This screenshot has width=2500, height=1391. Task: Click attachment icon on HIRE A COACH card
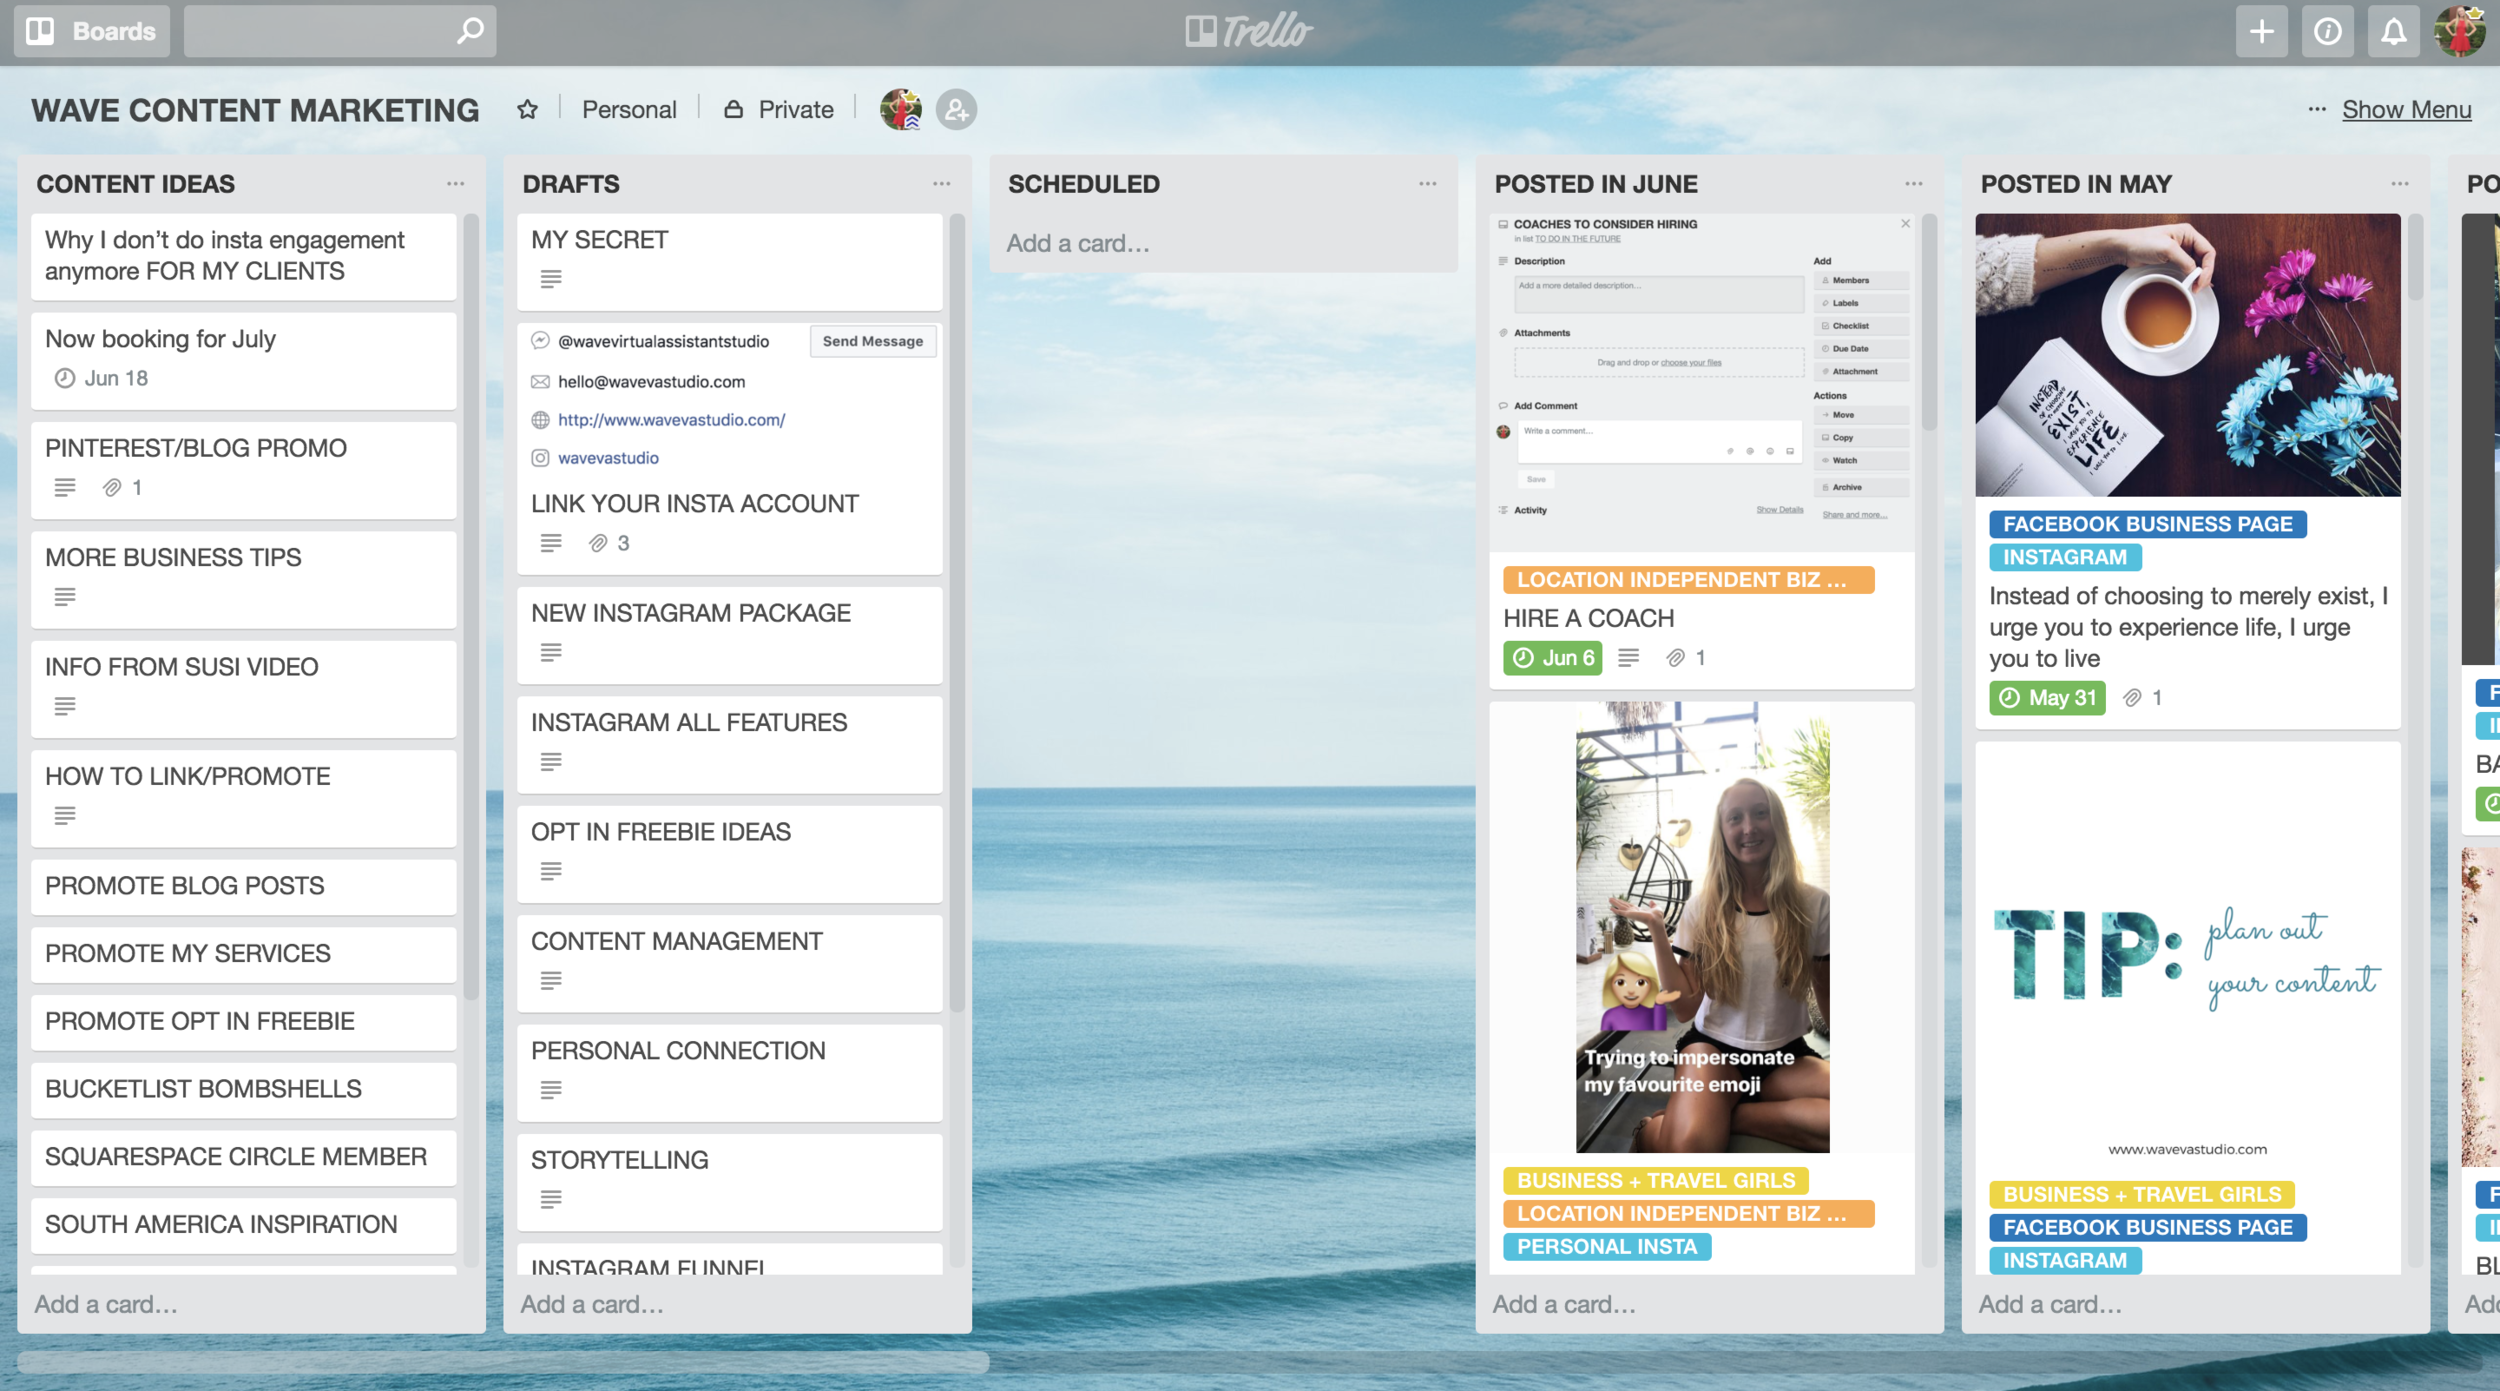click(1676, 658)
